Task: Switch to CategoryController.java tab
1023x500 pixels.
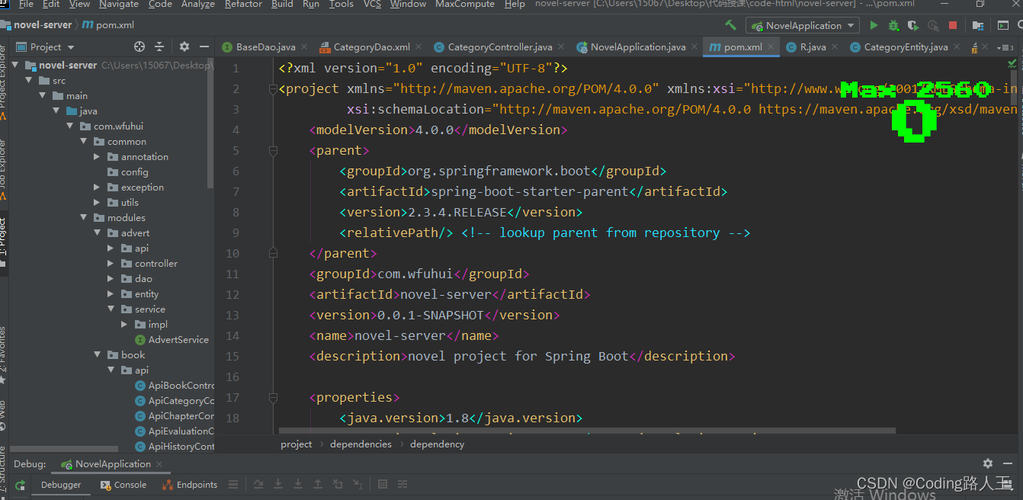Action: click(498, 47)
